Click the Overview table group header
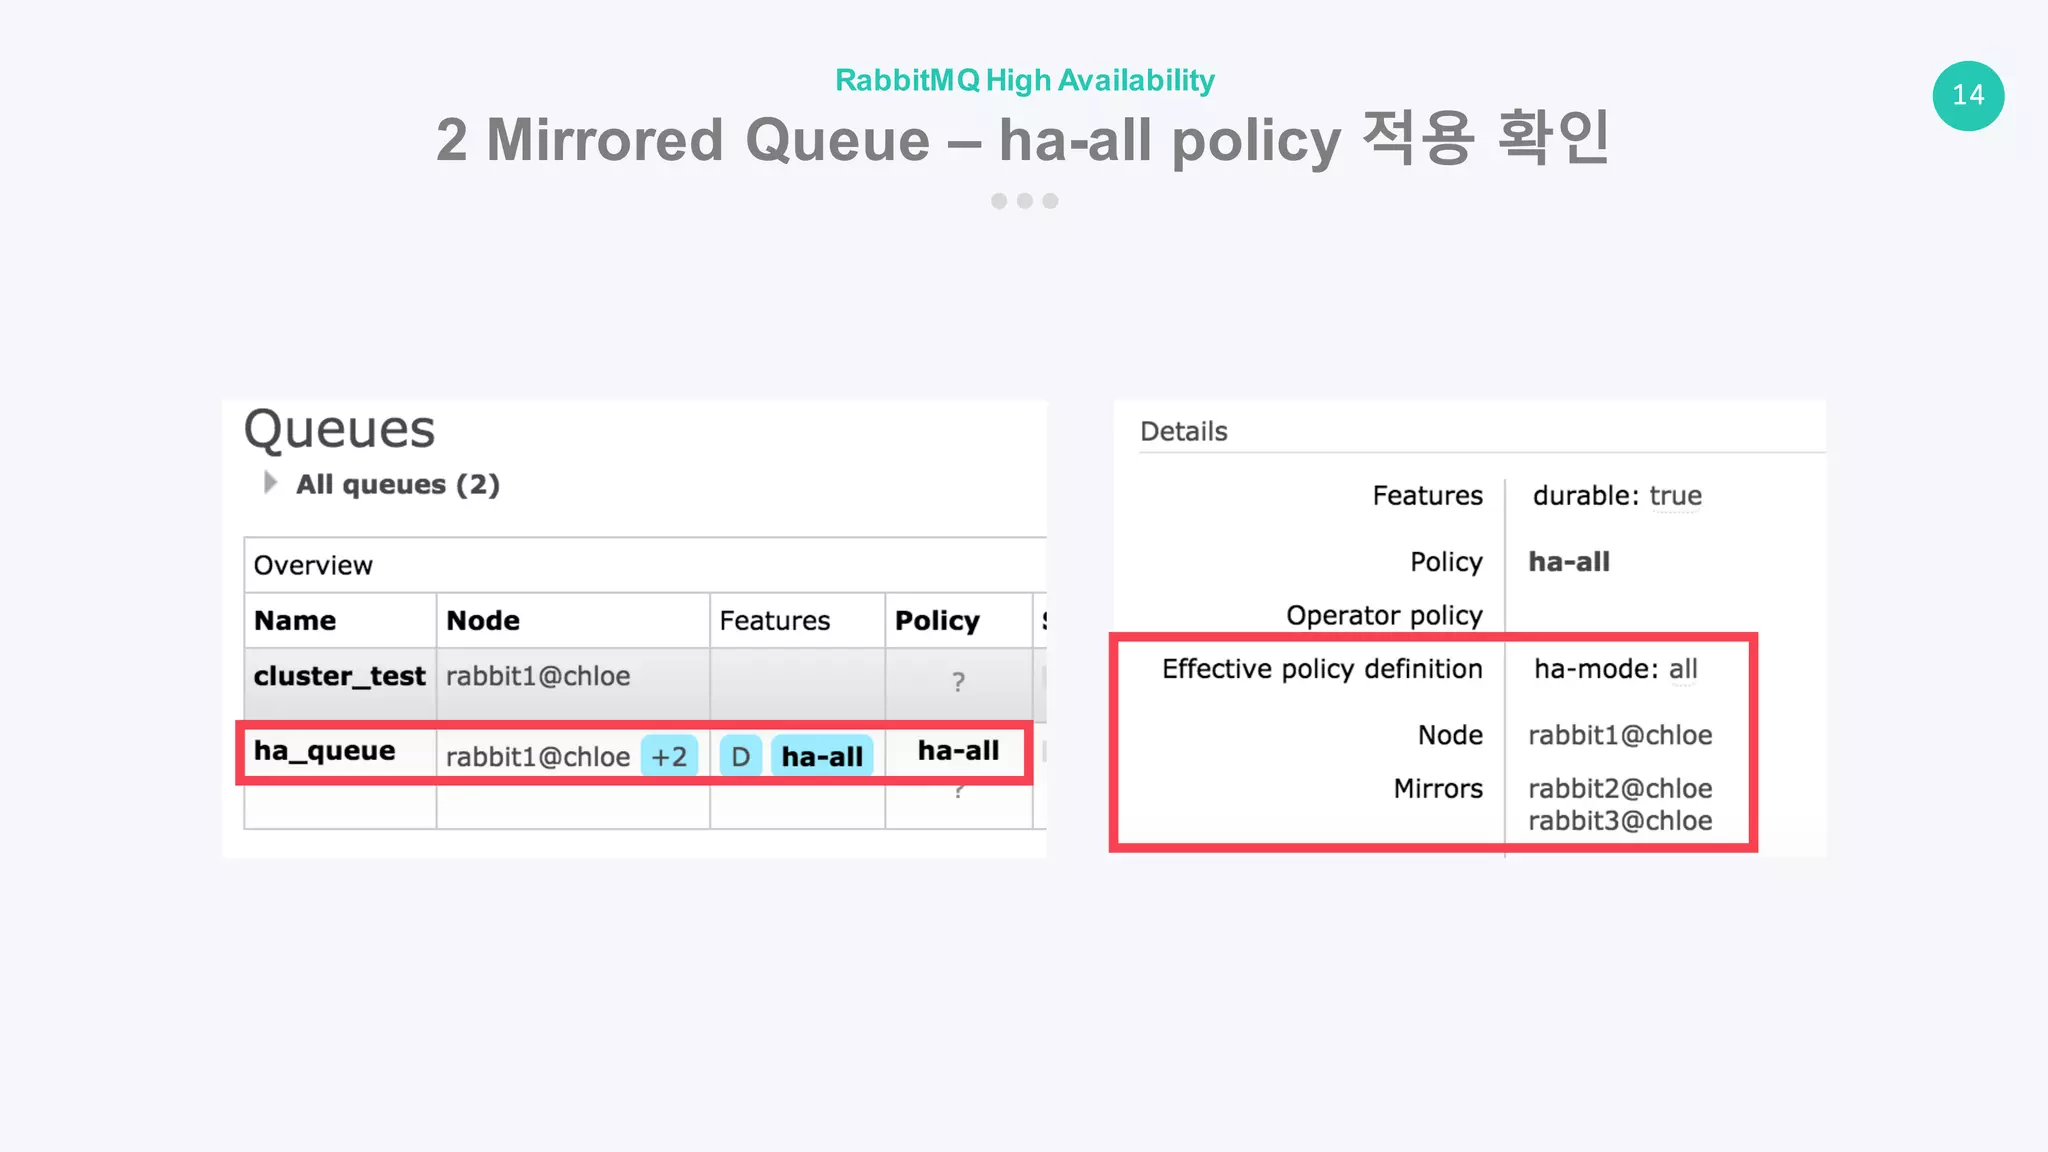The width and height of the screenshot is (2048, 1152). [x=313, y=565]
